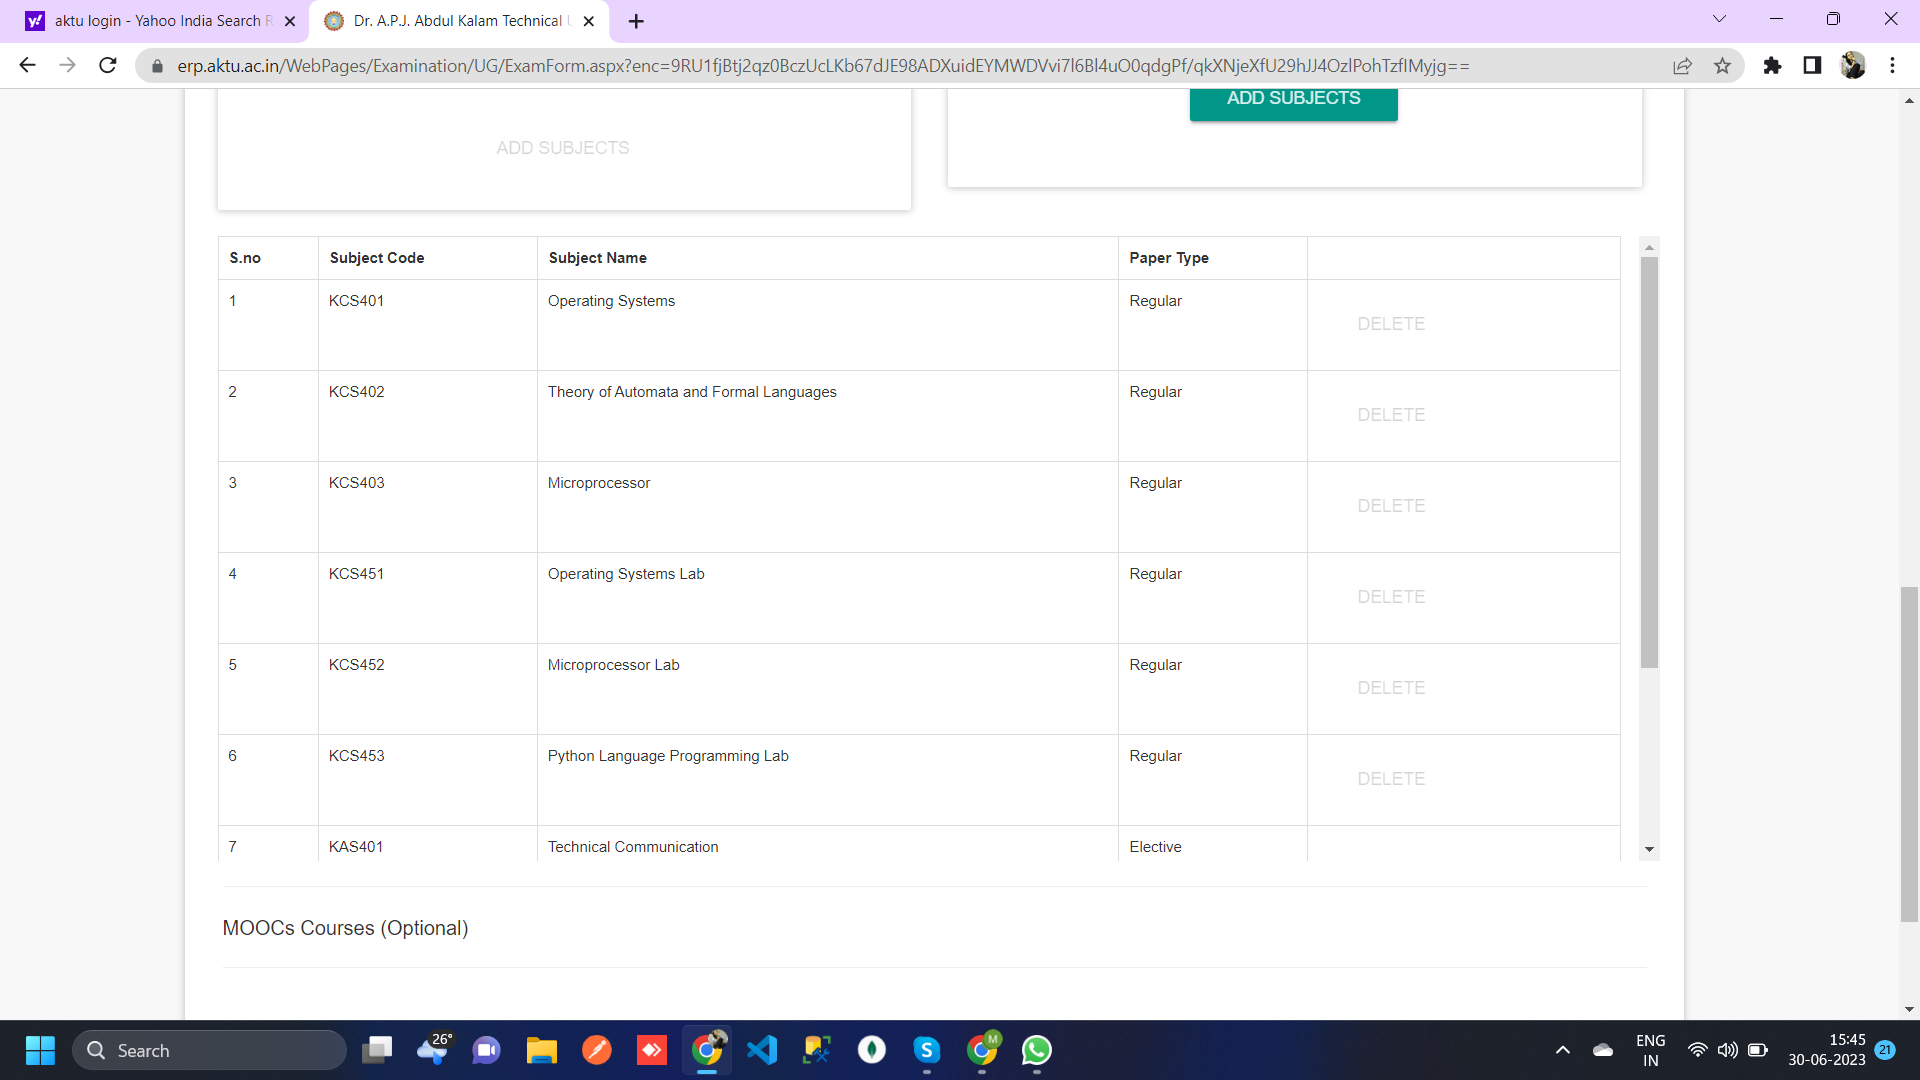Delete the Operating Systems KCS401 row
The width and height of the screenshot is (1920, 1080).
pos(1390,324)
